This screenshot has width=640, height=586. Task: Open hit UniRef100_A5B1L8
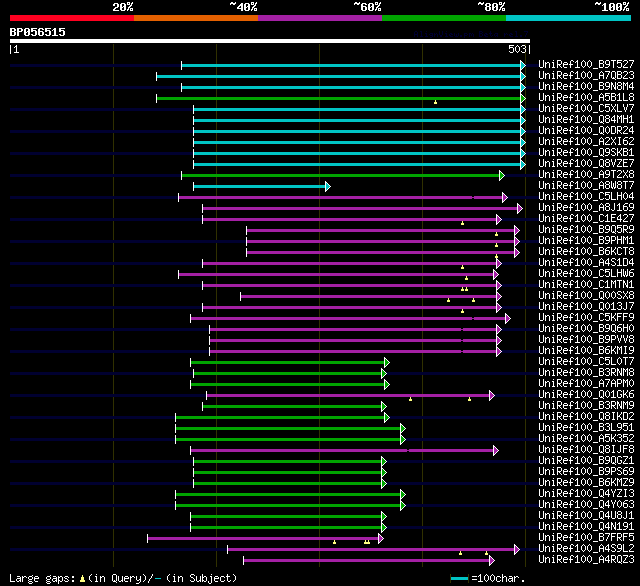click(586, 97)
